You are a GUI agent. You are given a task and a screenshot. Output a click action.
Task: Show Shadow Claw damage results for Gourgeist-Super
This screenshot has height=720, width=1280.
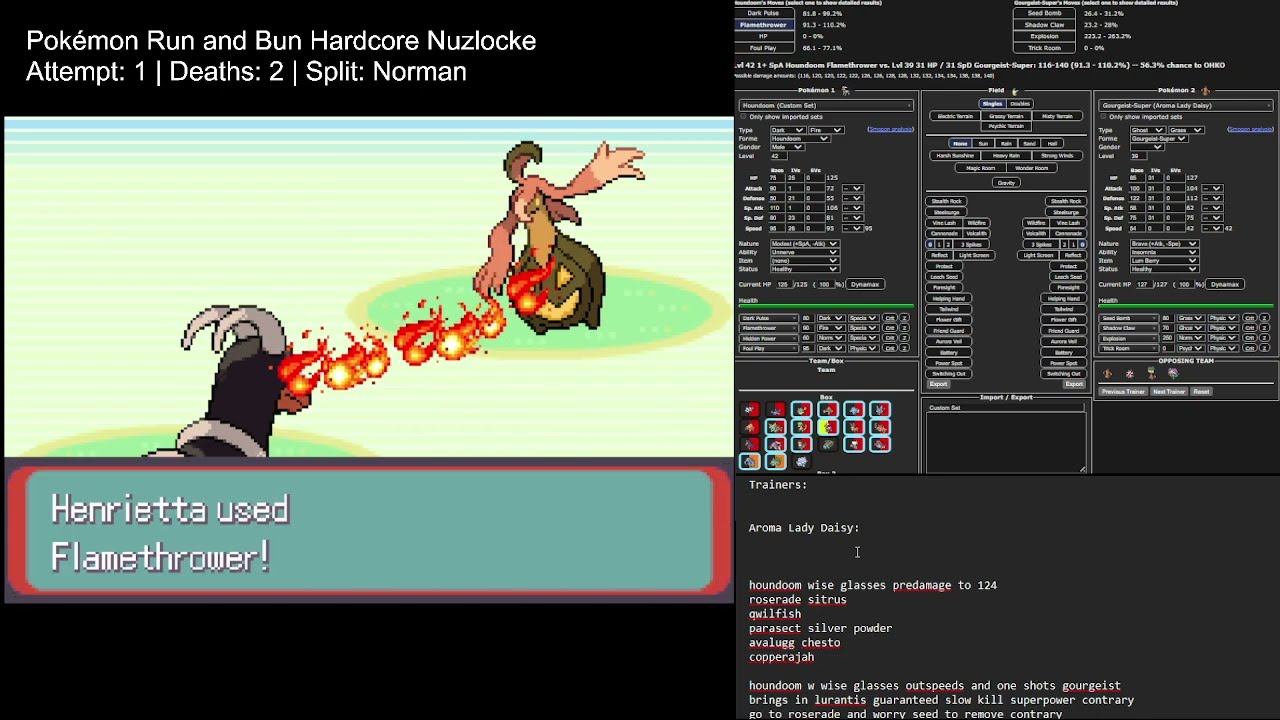[x=1044, y=25]
